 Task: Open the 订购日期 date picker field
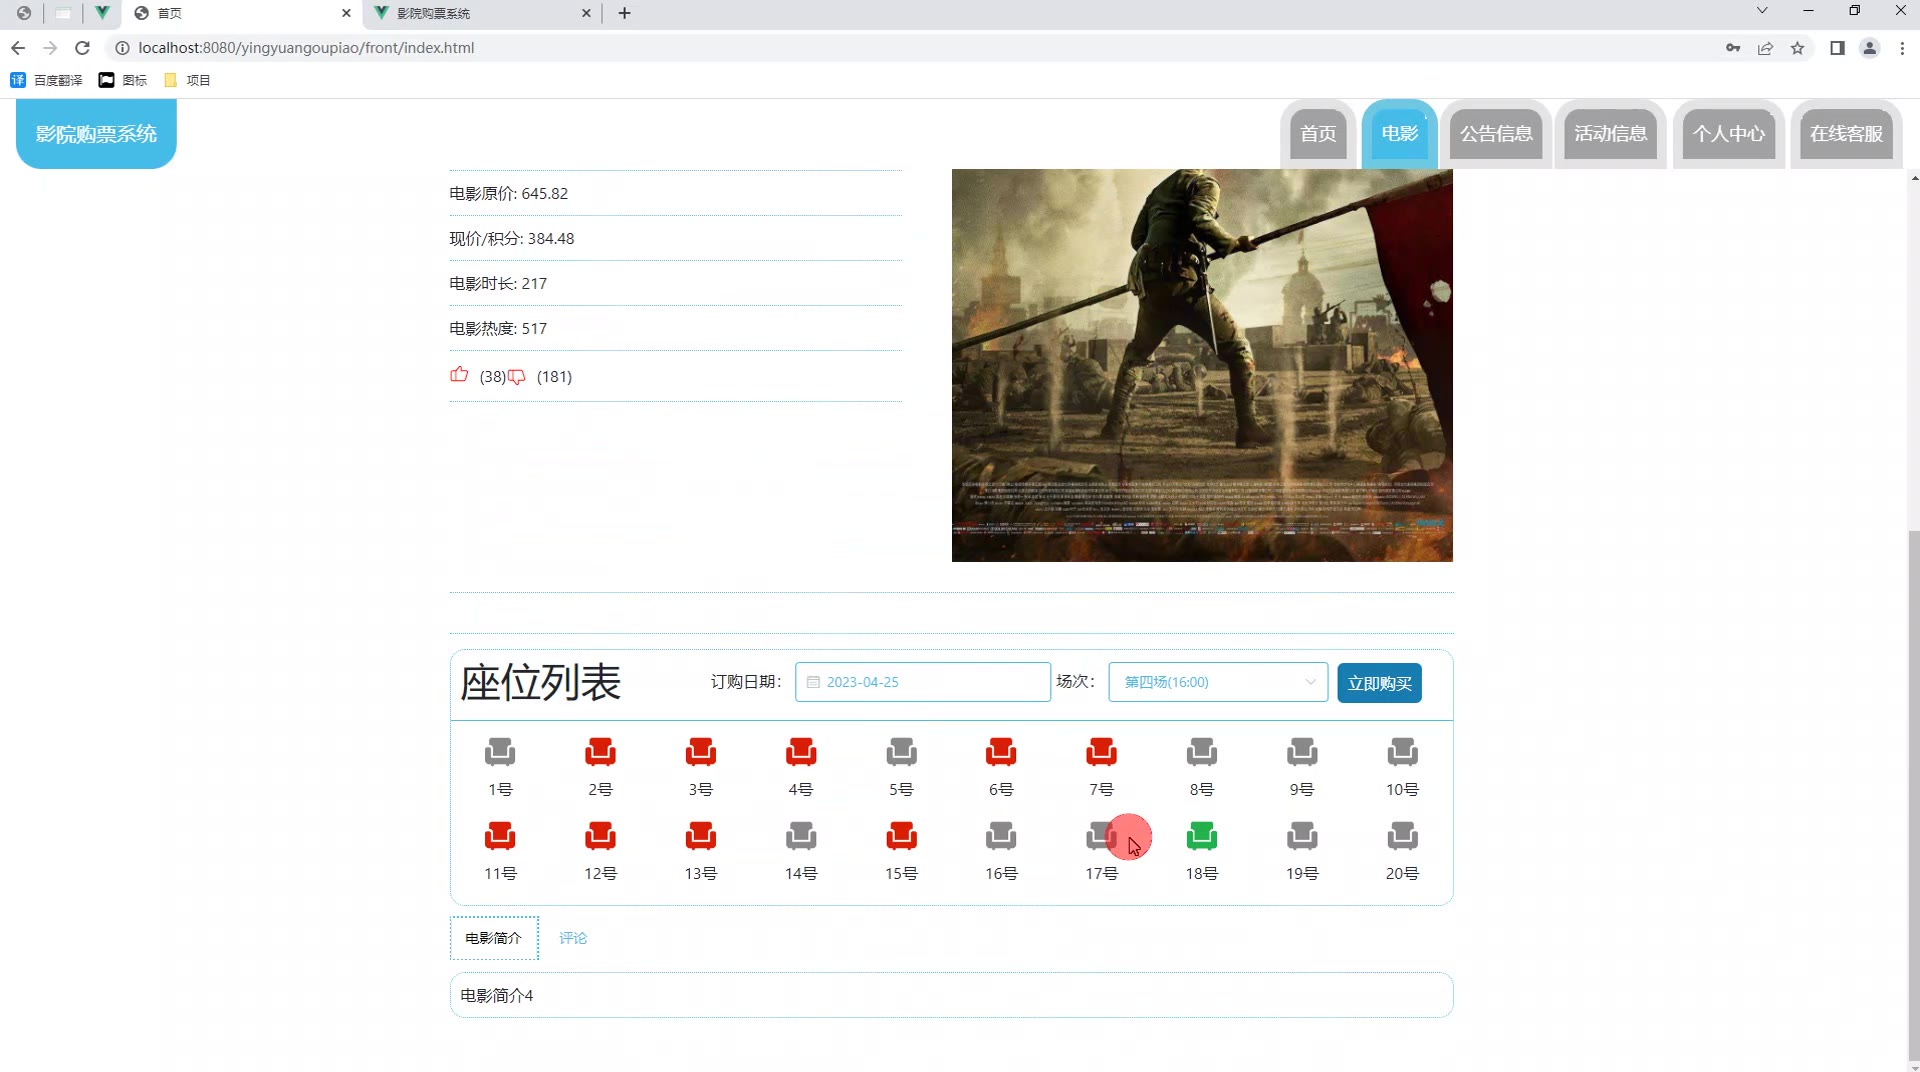(922, 682)
